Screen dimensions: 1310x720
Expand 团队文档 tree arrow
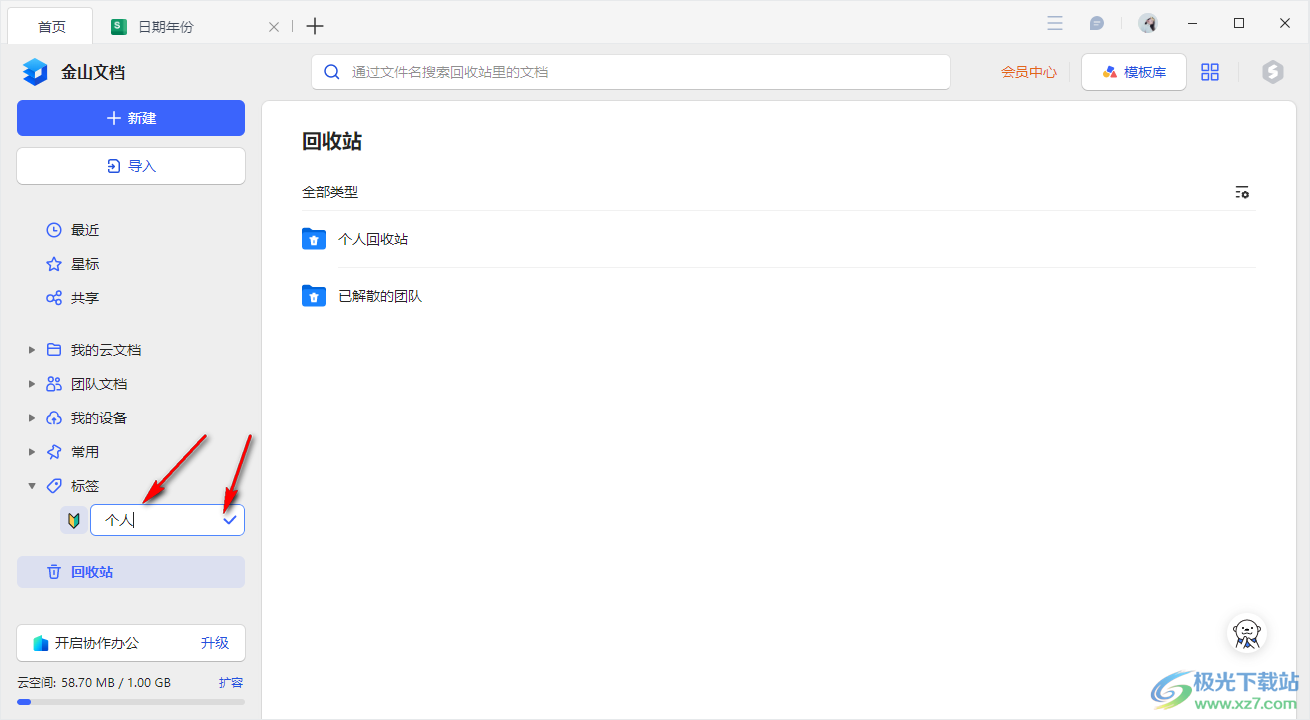click(x=32, y=384)
